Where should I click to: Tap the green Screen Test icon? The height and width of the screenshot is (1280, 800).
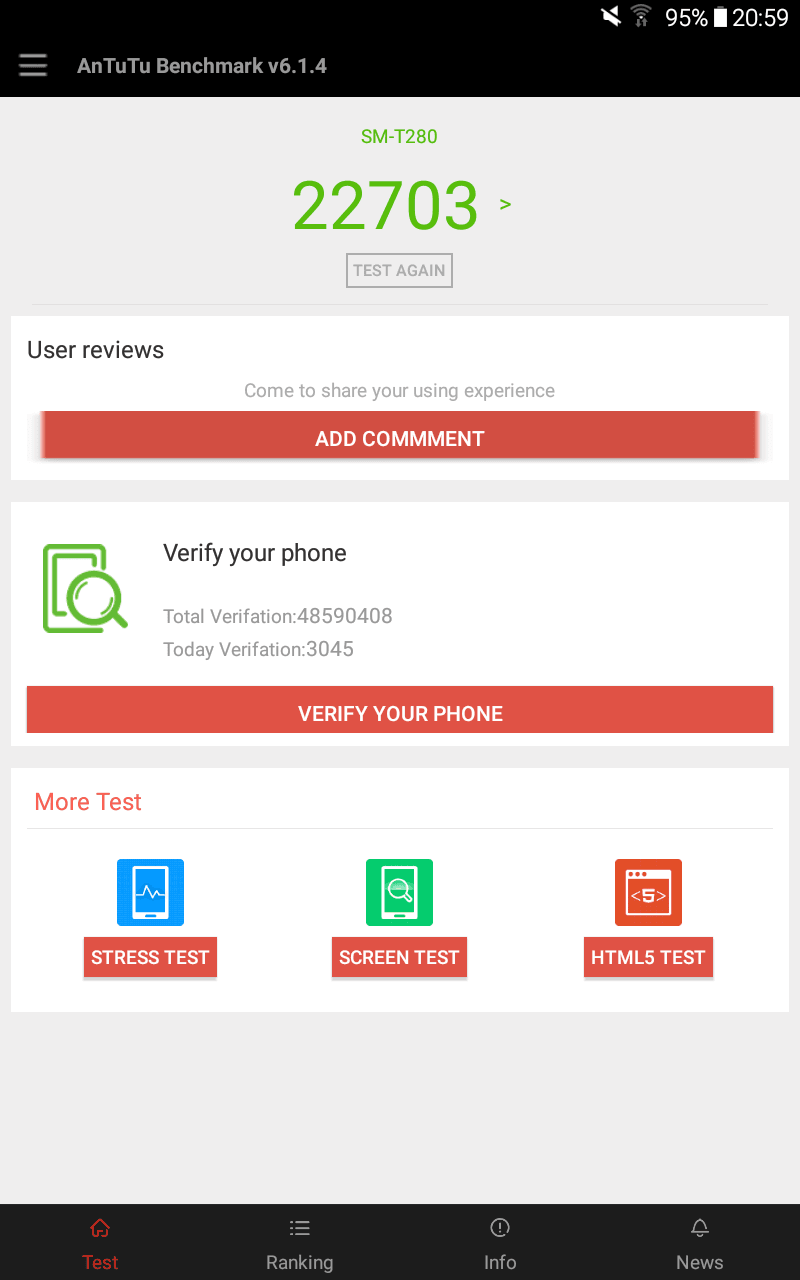coord(399,892)
